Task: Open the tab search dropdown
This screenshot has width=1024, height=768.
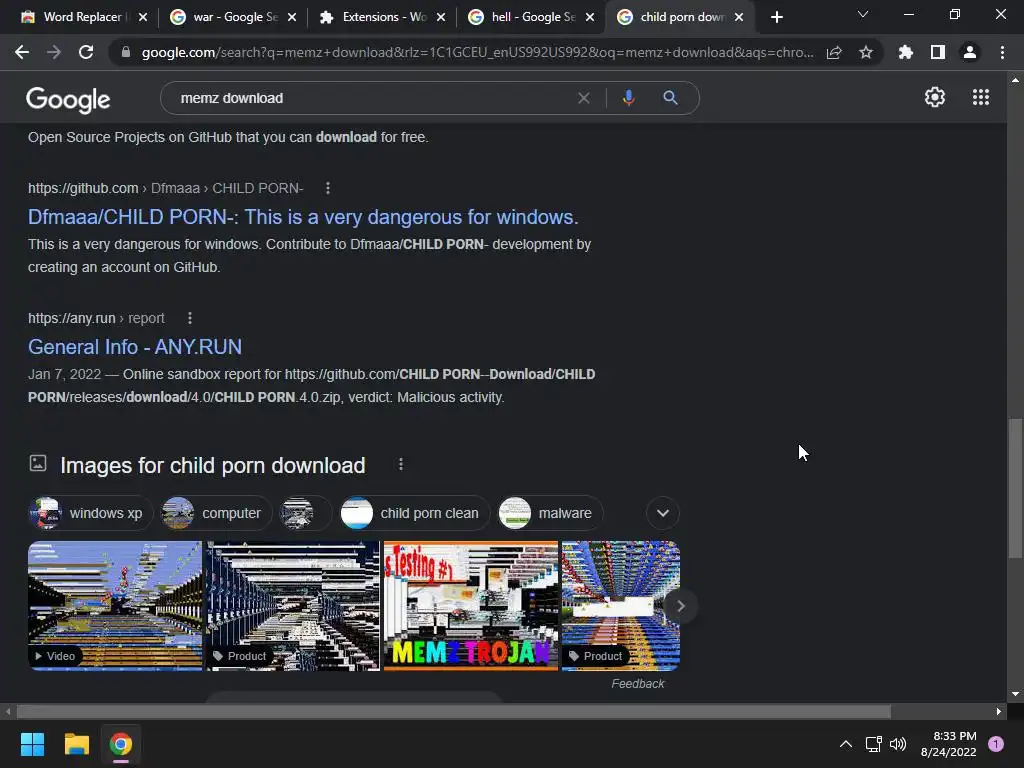Action: pyautogui.click(x=863, y=14)
